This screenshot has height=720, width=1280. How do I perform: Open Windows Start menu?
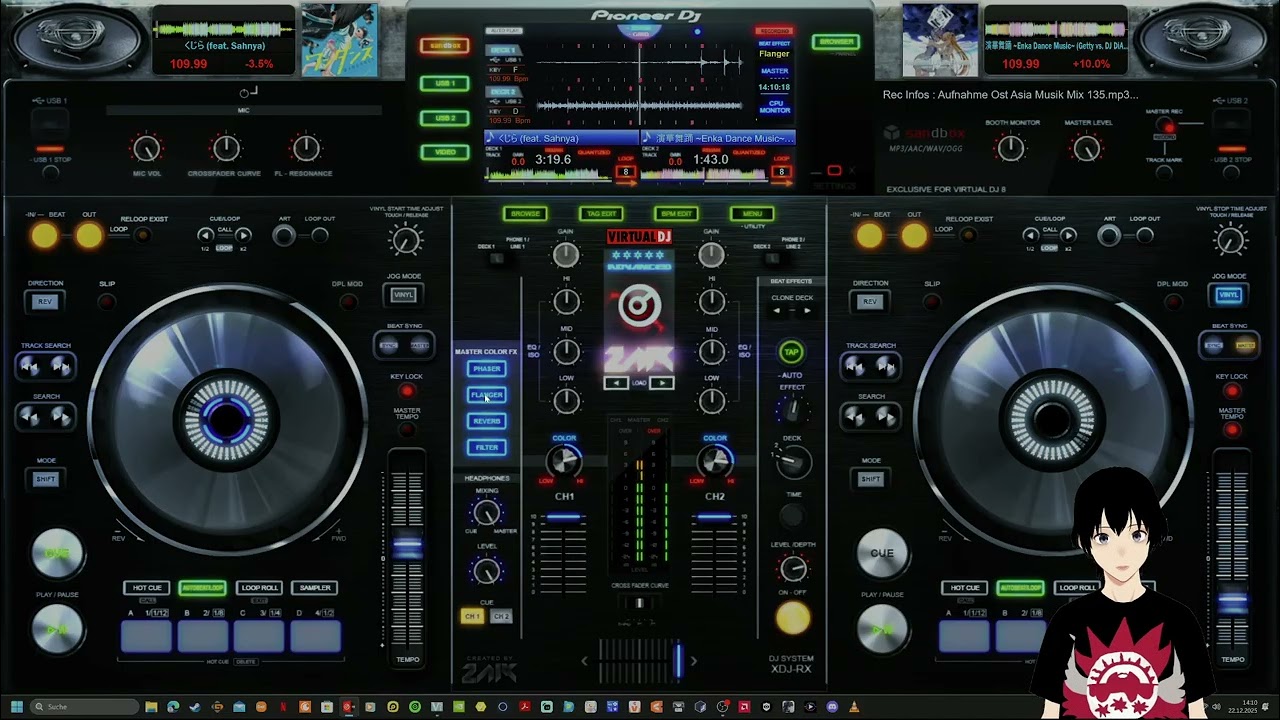click(x=16, y=707)
